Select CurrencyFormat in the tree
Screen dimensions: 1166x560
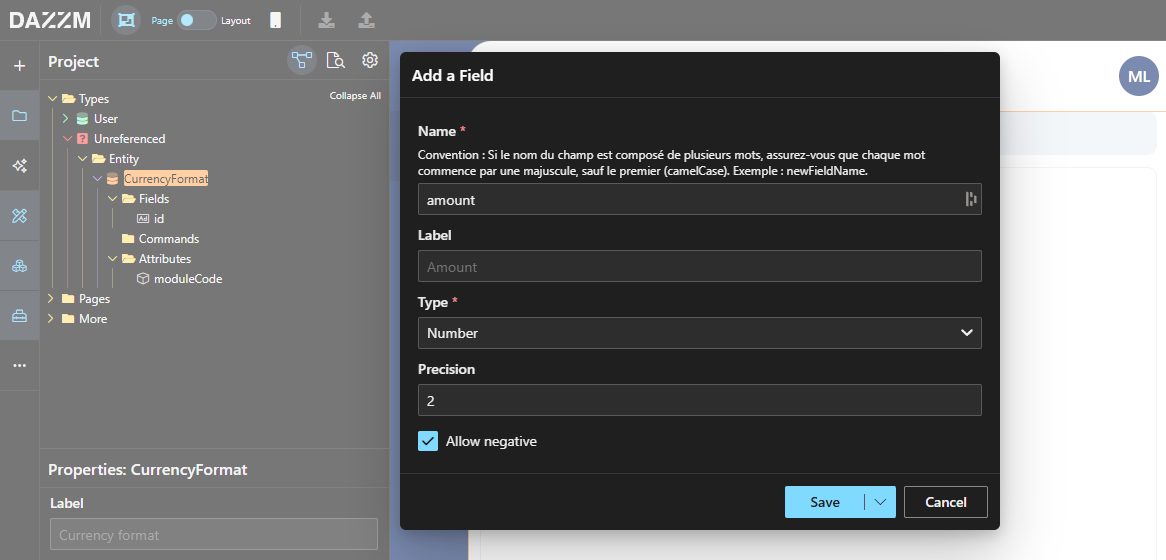166,178
